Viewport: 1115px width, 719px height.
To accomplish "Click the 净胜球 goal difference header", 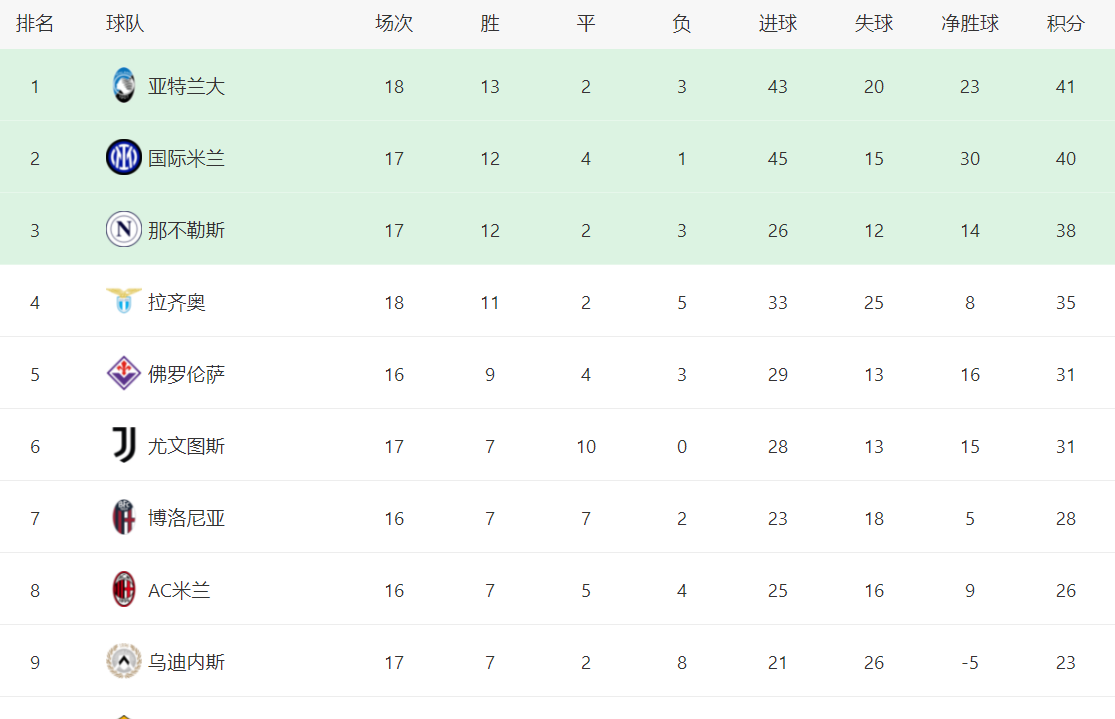I will [969, 24].
